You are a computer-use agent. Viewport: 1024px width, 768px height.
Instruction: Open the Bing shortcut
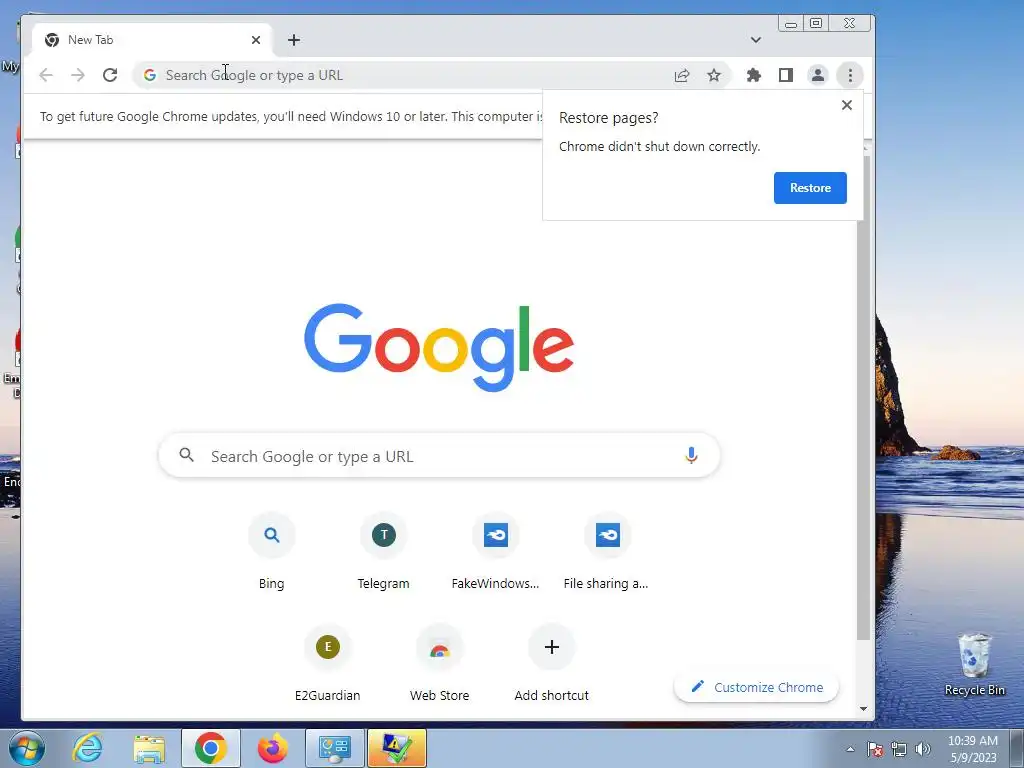pos(272,552)
